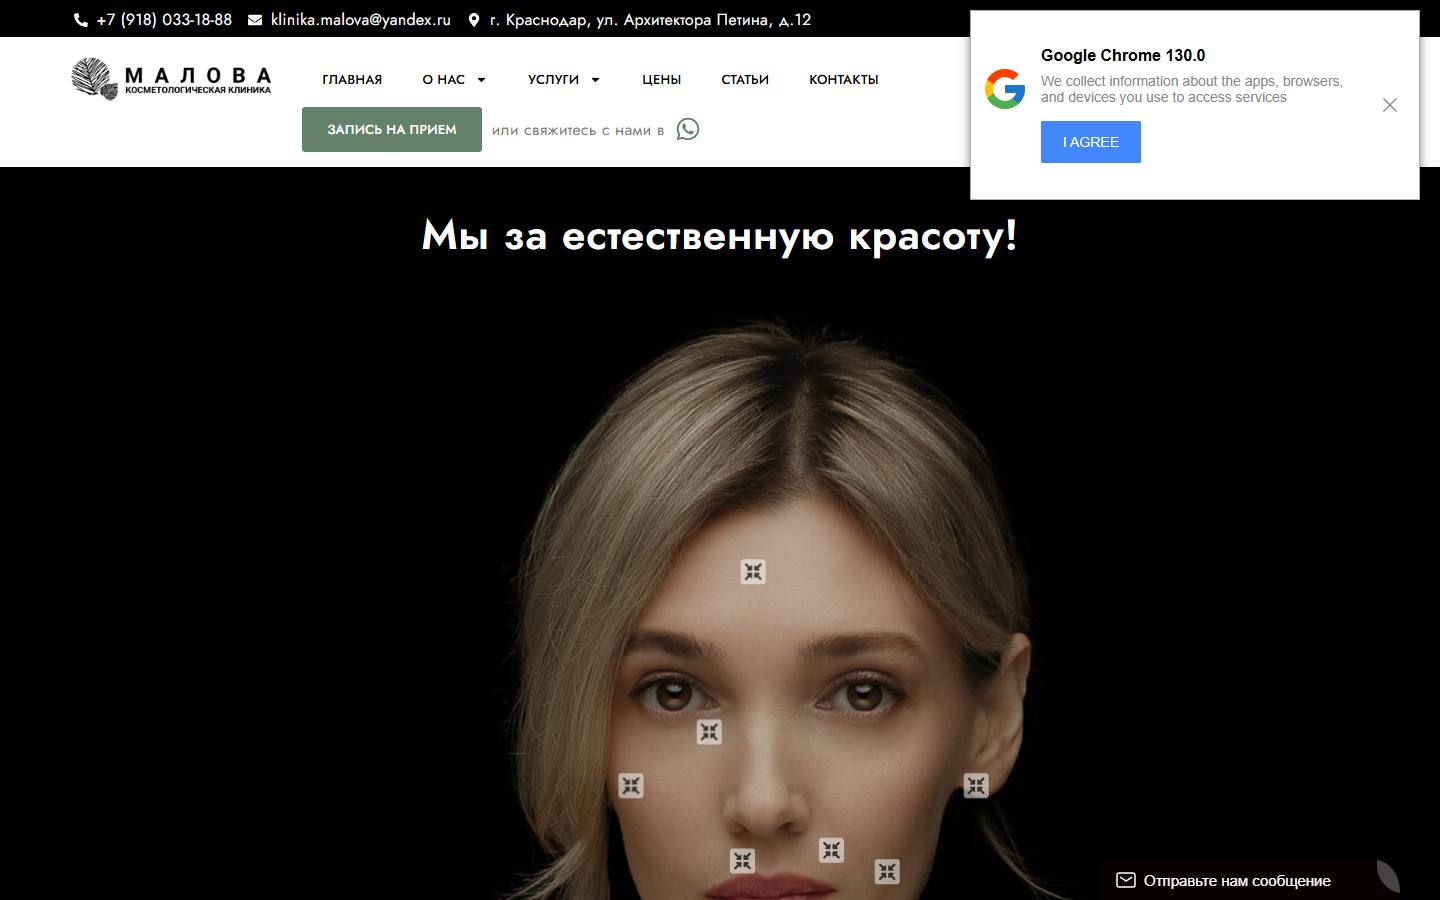Image resolution: width=1440 pixels, height=900 pixels.
Task: Click the Google Chrome 130.0 notification title
Action: tap(1123, 55)
